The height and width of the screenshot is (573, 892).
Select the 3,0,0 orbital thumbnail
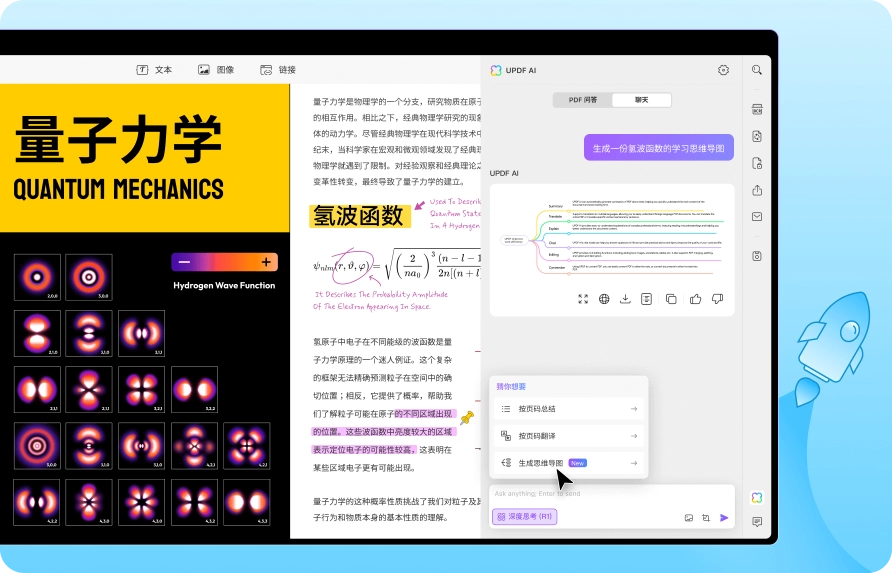point(89,277)
